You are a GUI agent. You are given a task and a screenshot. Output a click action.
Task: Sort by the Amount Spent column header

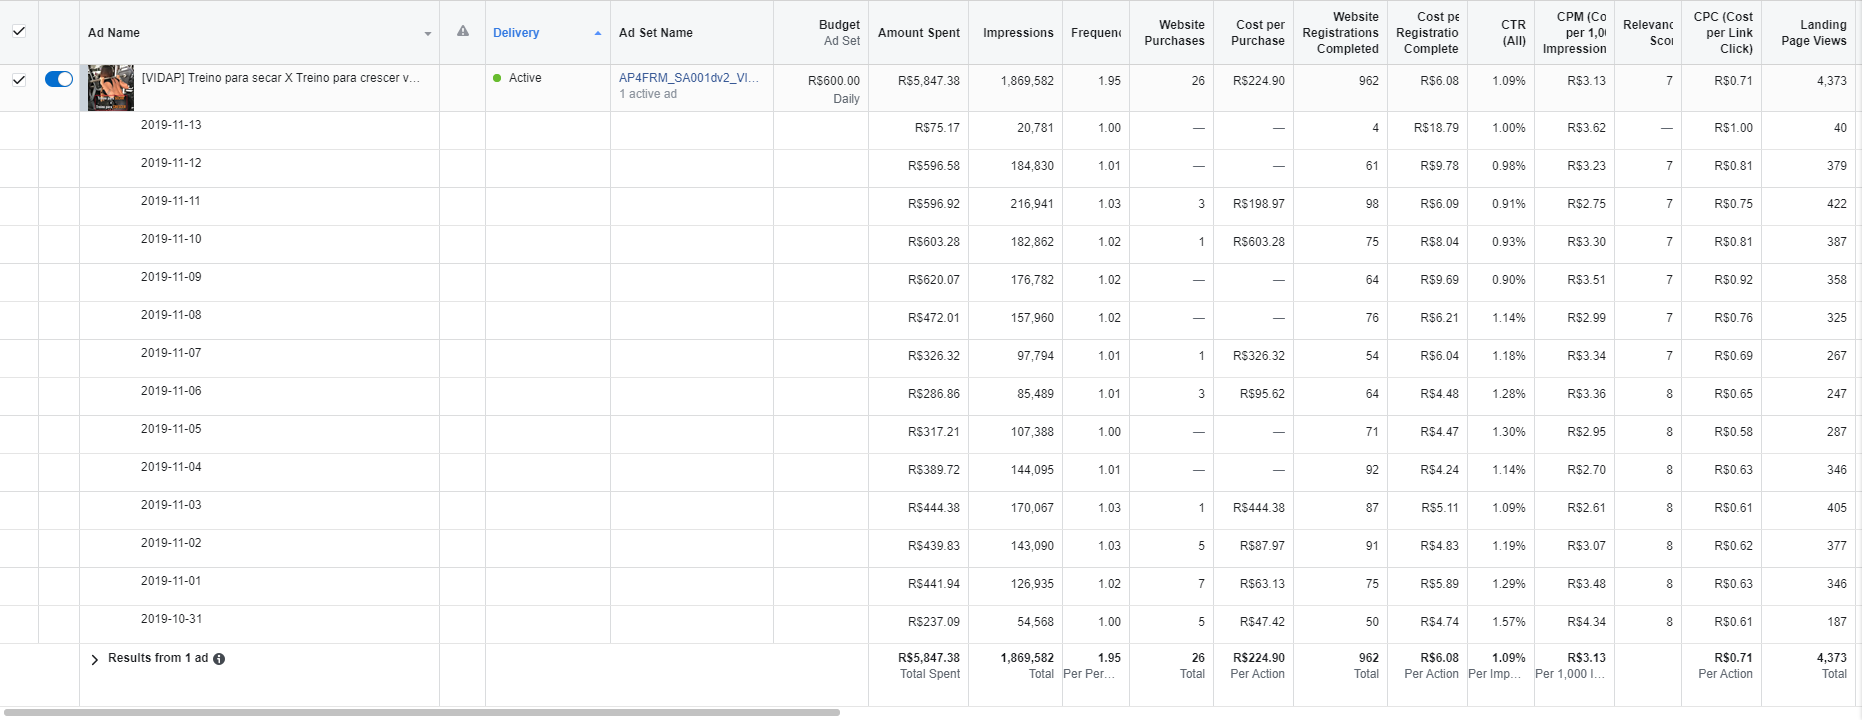click(x=918, y=33)
